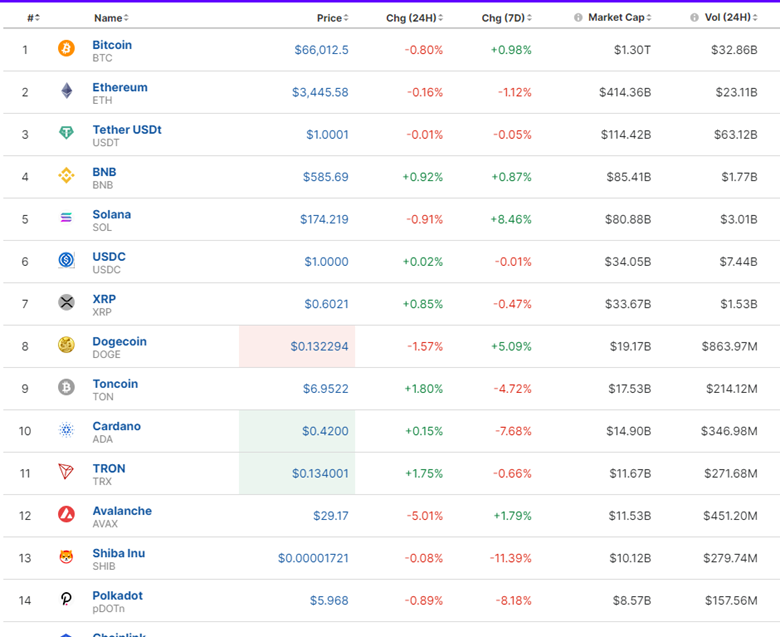
Task: Click the Shiba Inu logo icon
Action: tap(66, 556)
